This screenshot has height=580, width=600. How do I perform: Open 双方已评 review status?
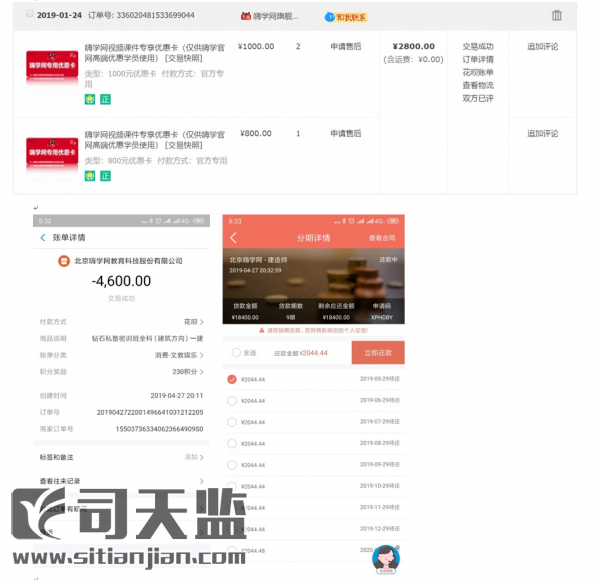478,98
